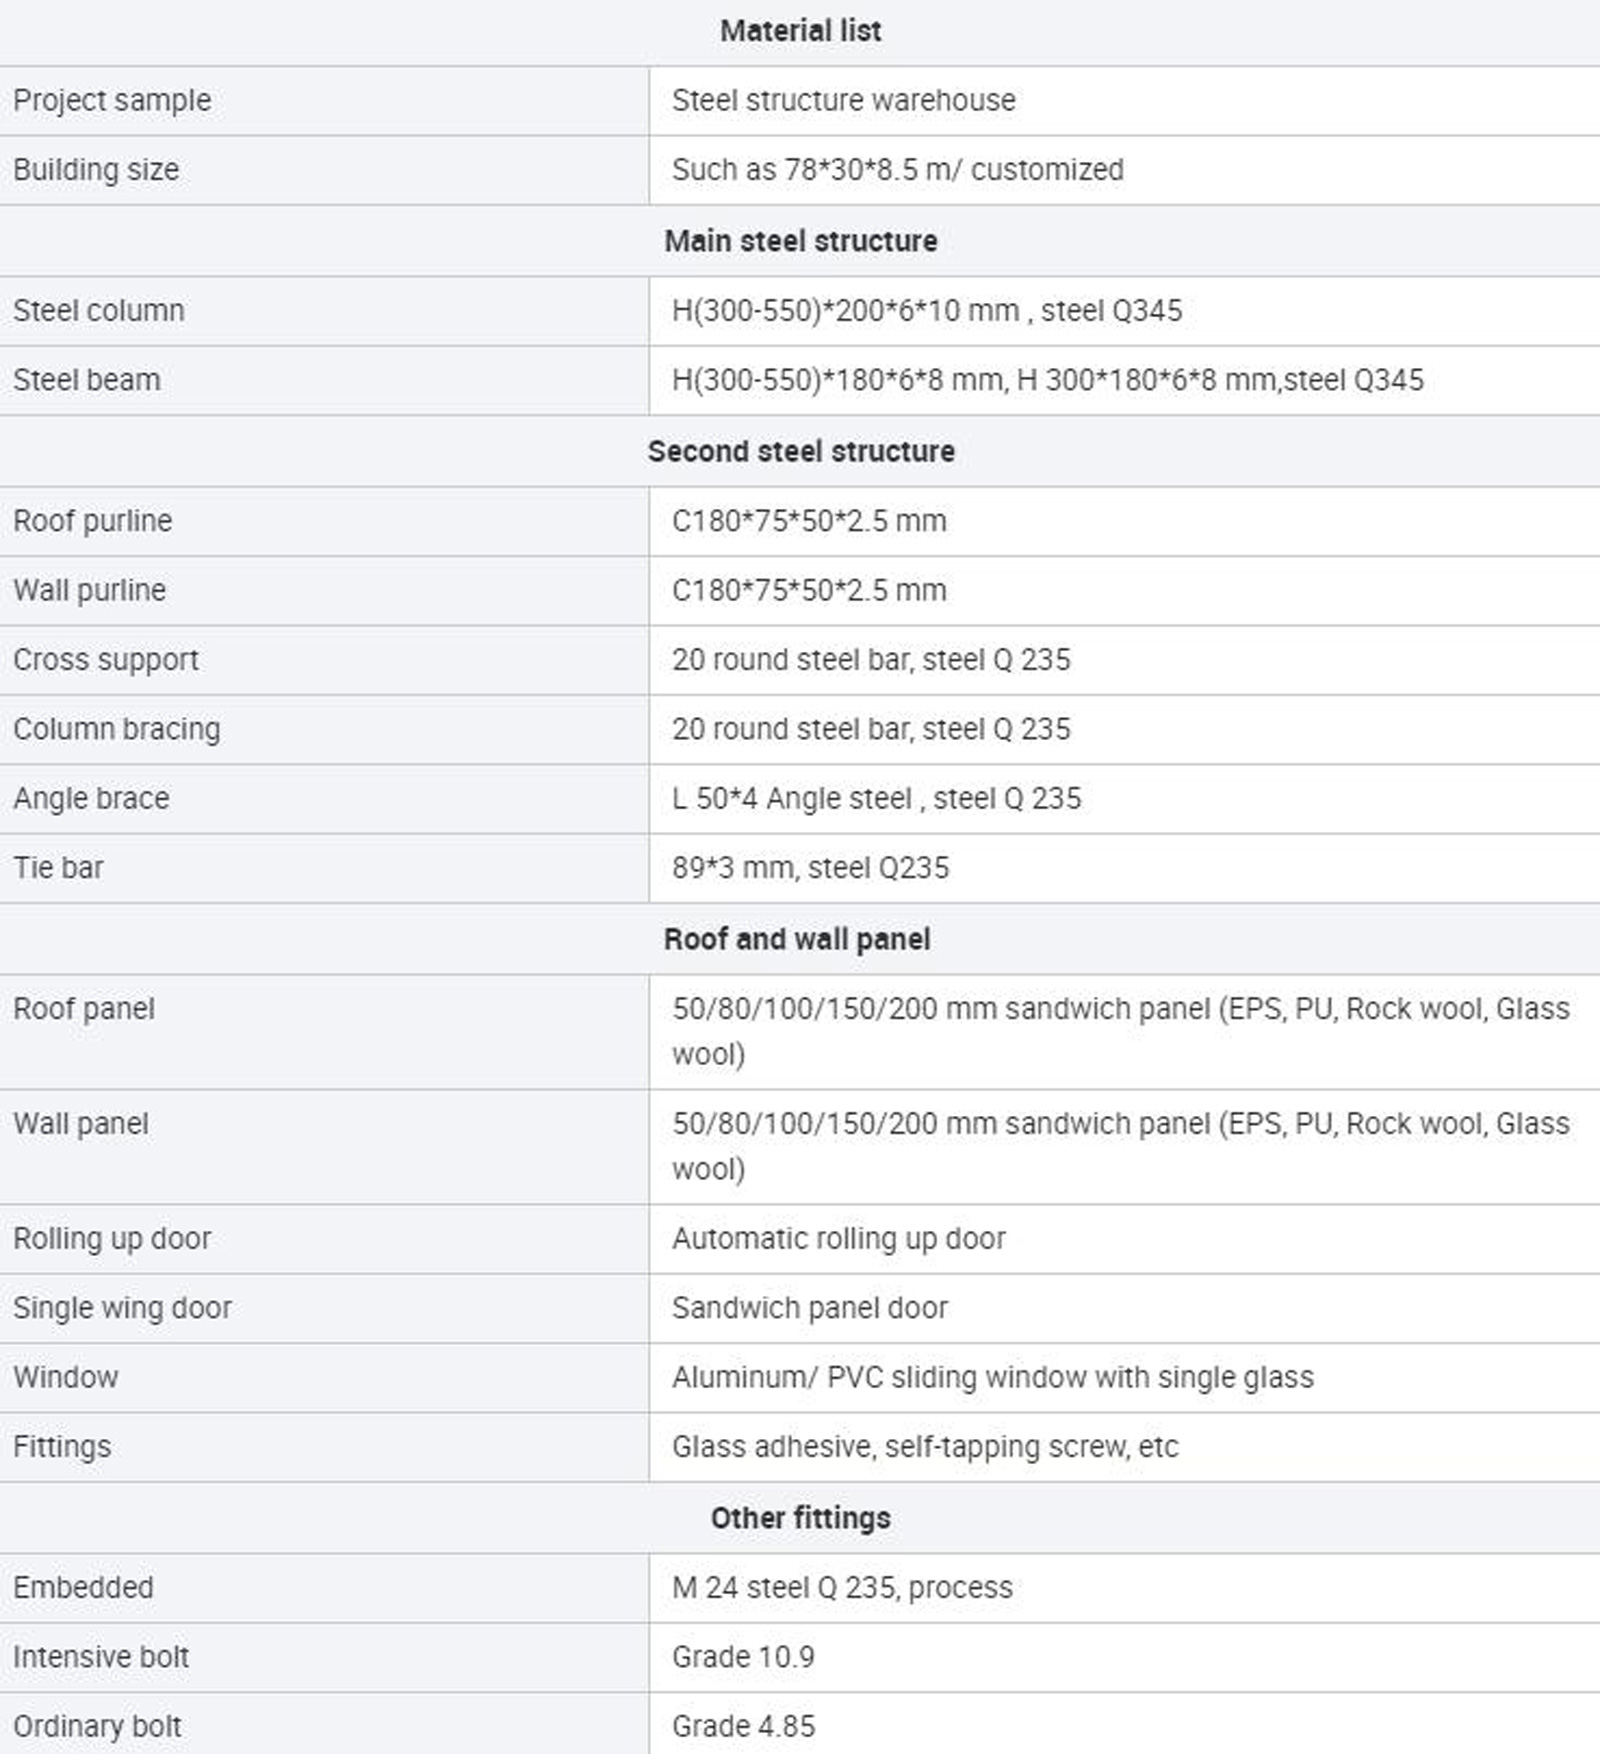Select the Intensive bolt 'Grade 10.9' value
The image size is (1600, 1754).
pos(743,1658)
